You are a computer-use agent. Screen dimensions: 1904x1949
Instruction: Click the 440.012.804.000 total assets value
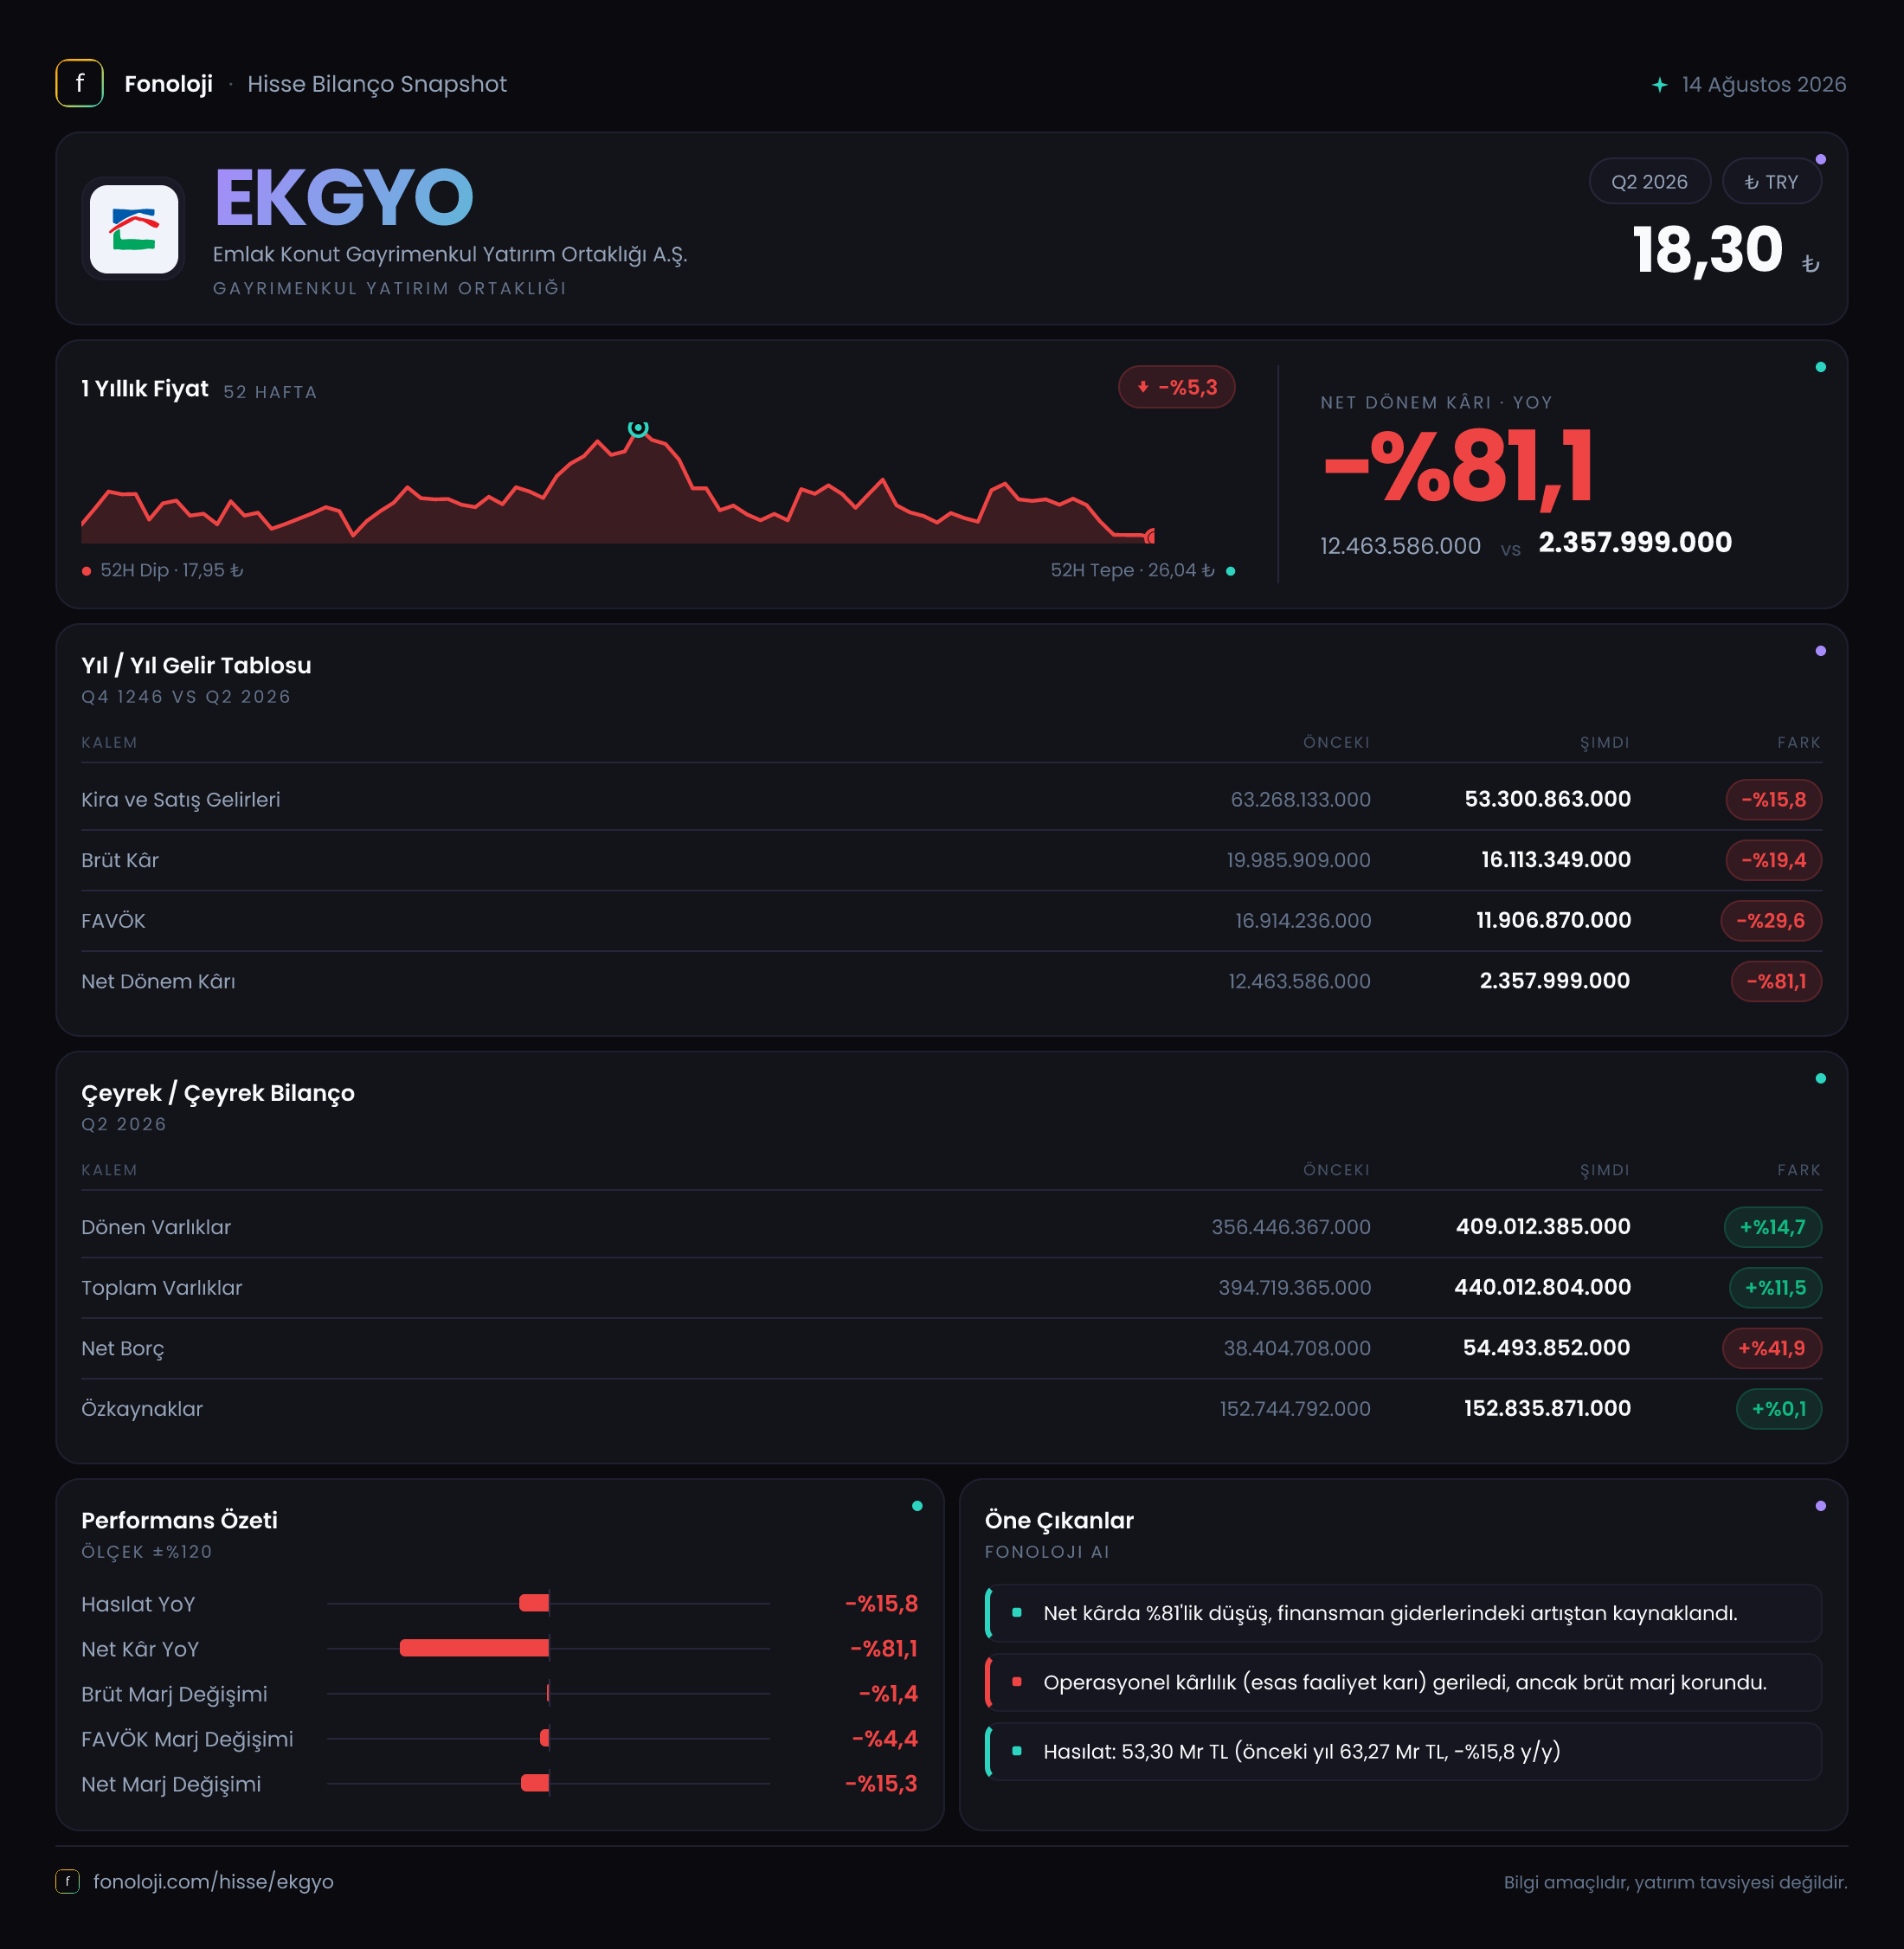coord(1542,1287)
